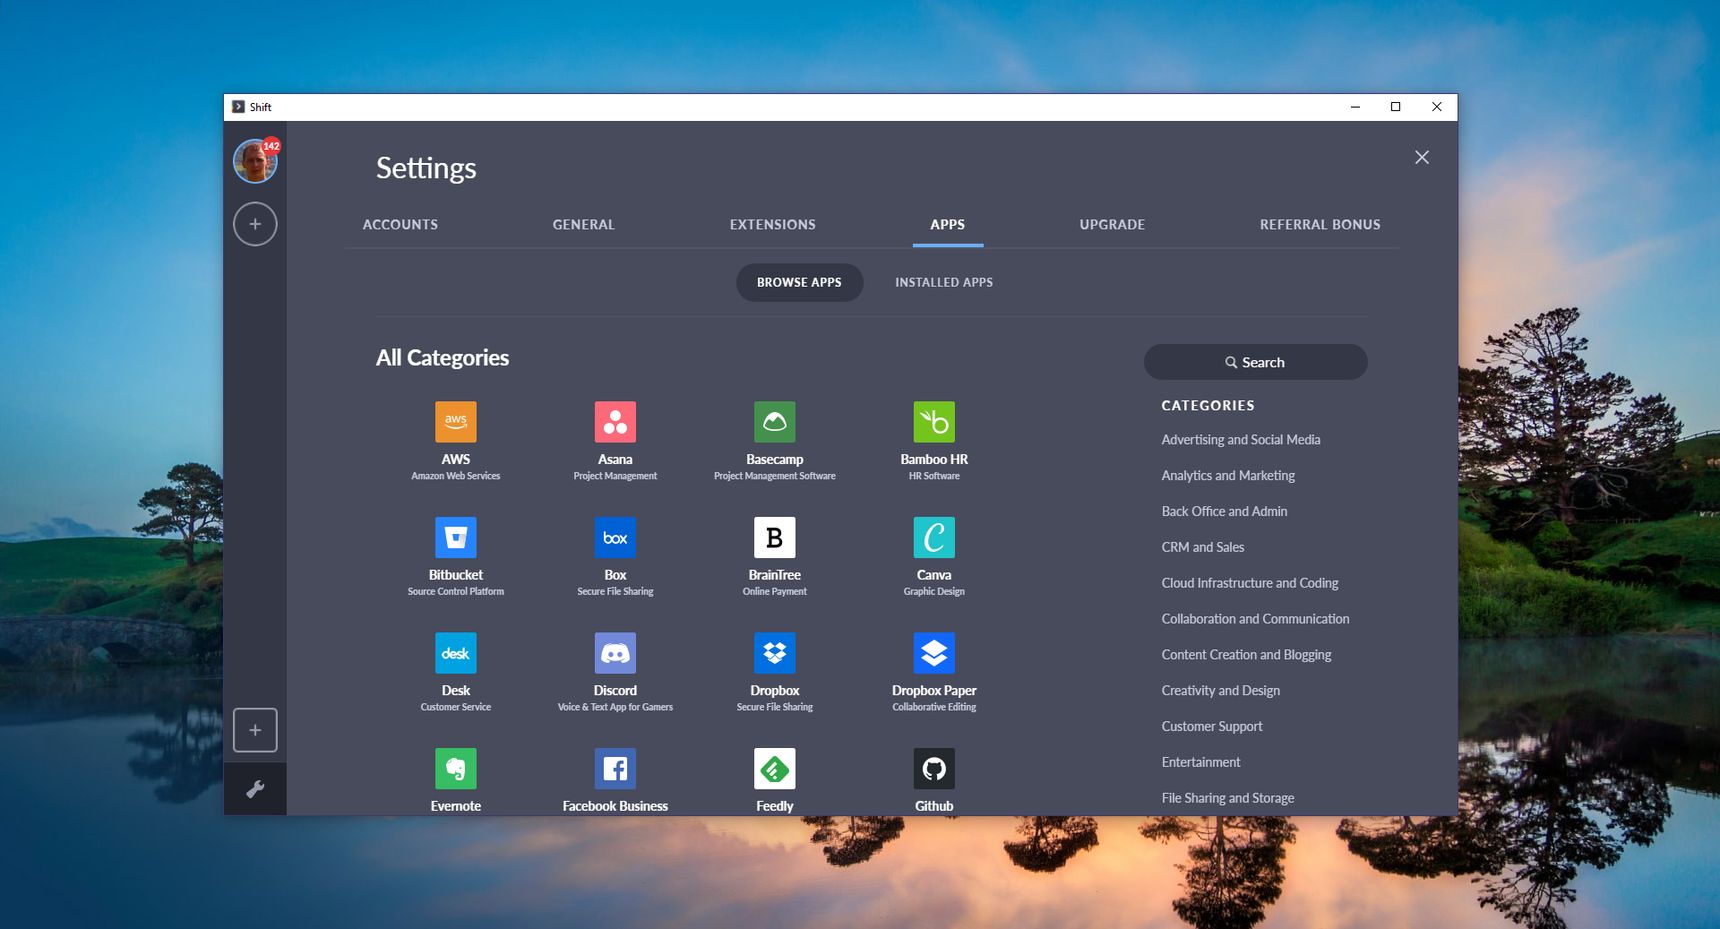1720x929 pixels.
Task: Click the 'Customer Service' subtitle under Desk
Action: coord(456,707)
